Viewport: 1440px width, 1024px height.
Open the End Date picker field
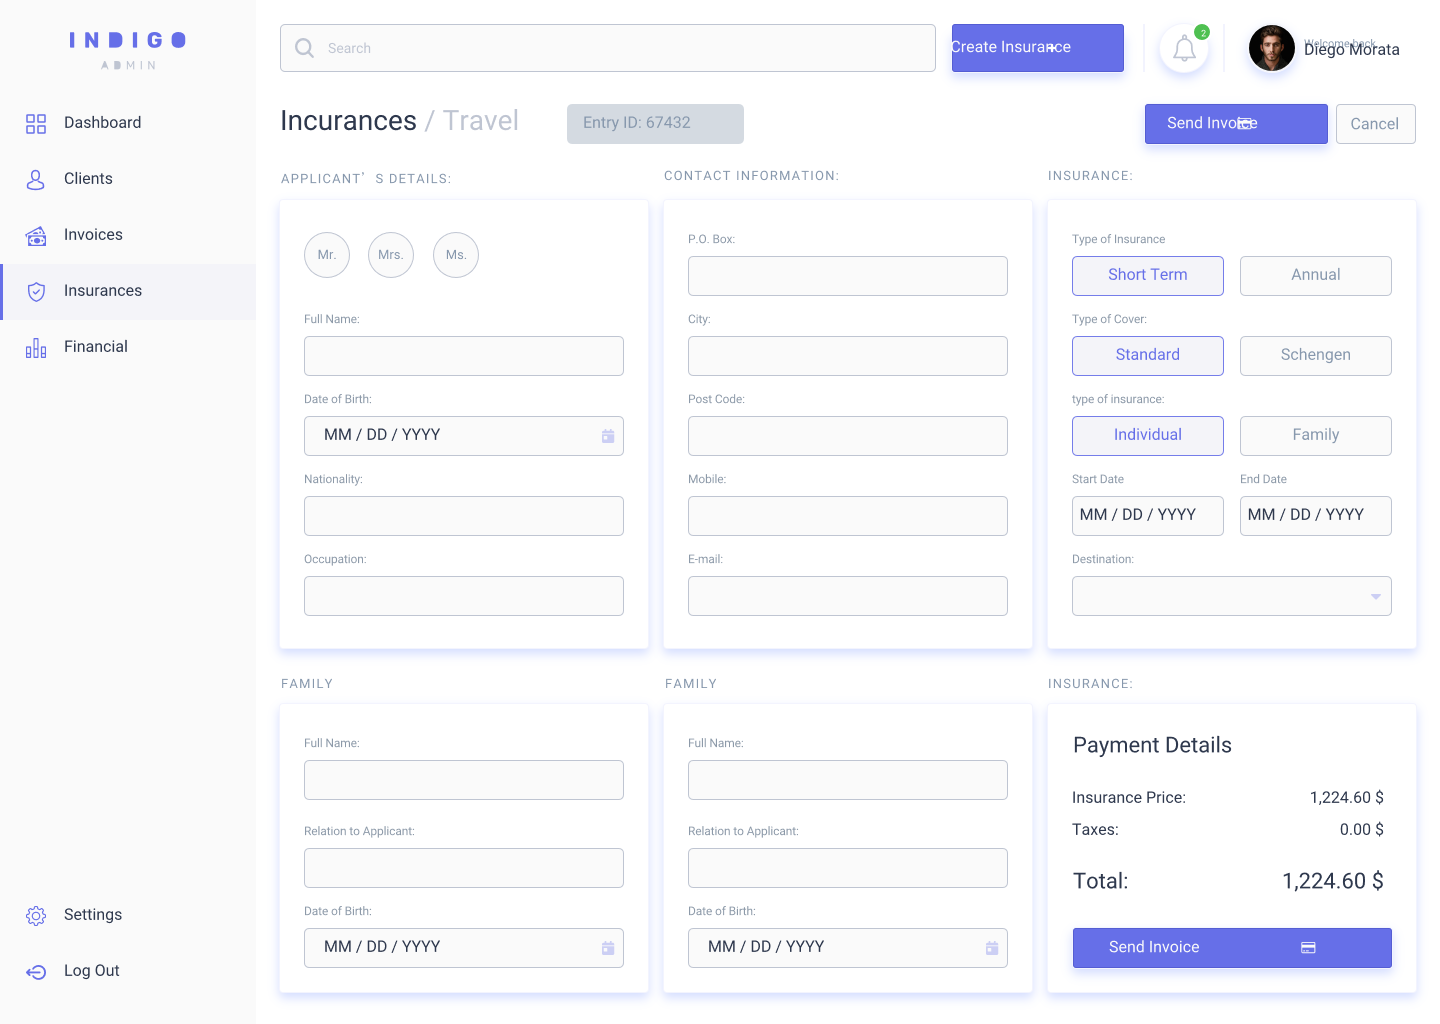click(x=1316, y=516)
